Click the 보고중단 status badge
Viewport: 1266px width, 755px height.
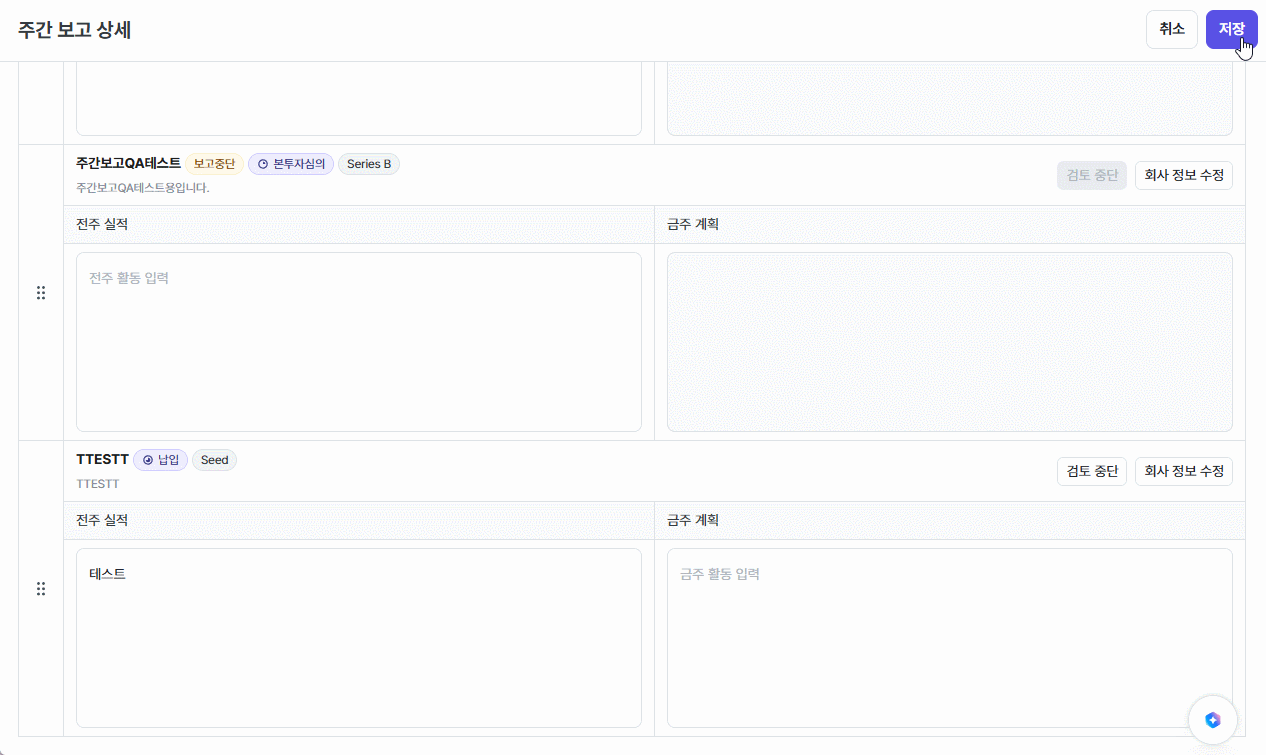point(214,164)
